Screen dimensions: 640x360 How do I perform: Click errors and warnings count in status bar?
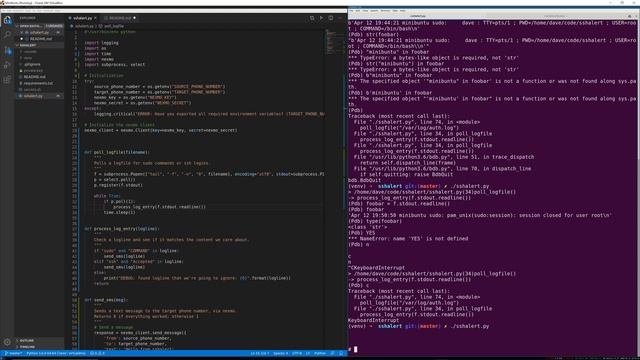(x=98, y=353)
